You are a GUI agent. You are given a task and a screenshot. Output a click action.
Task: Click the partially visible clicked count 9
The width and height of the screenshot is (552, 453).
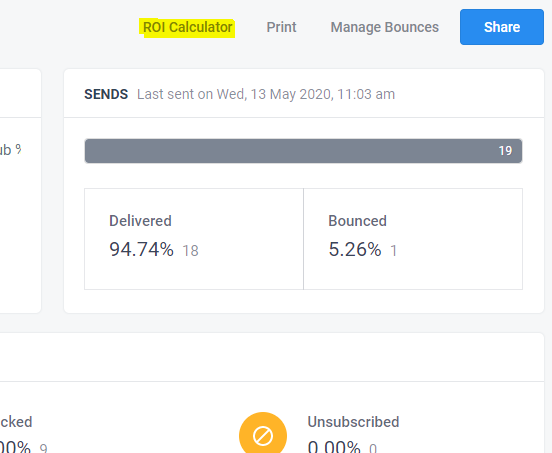click(43, 448)
